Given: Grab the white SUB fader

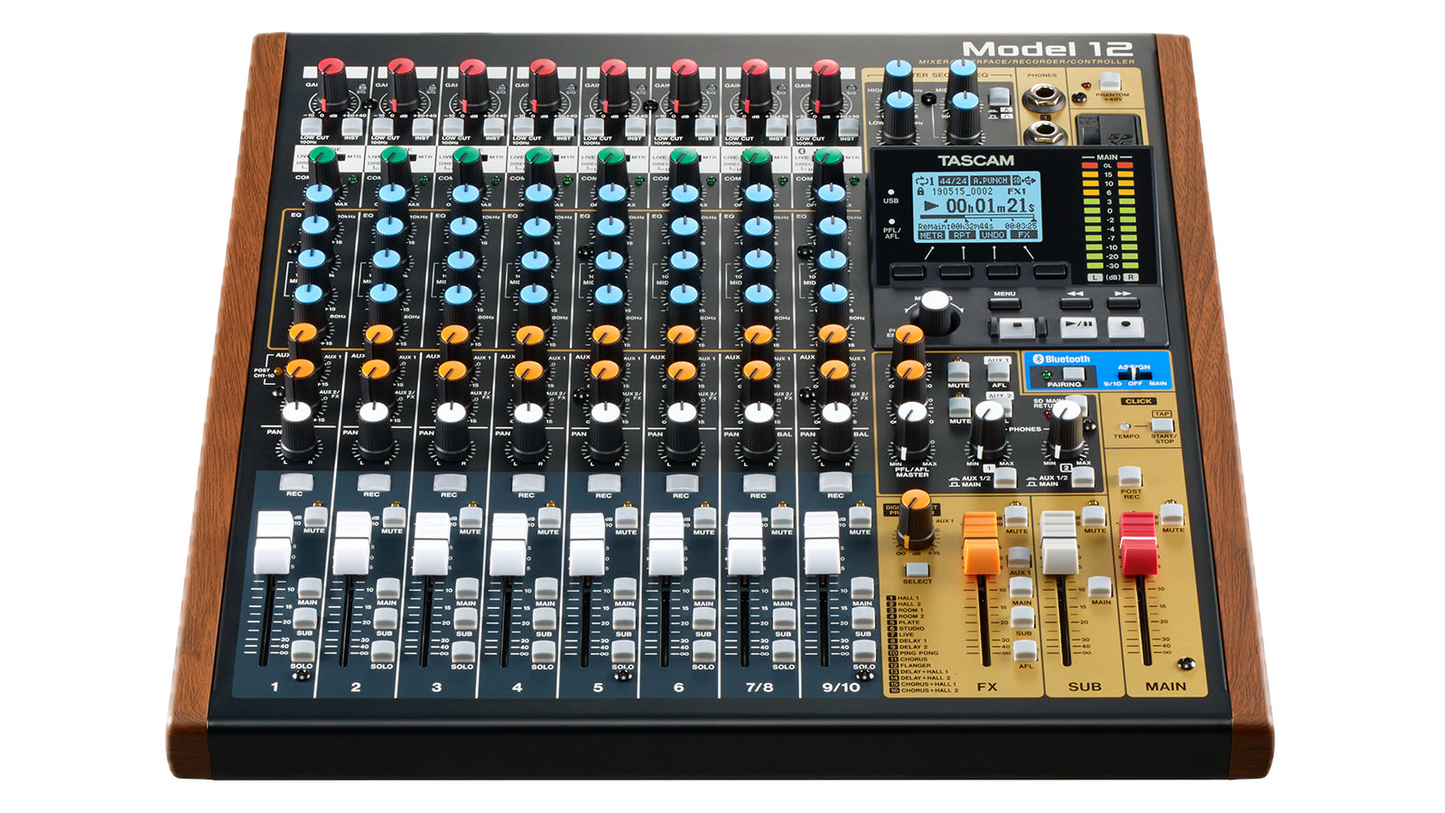Looking at the screenshot, I should (x=1059, y=544).
